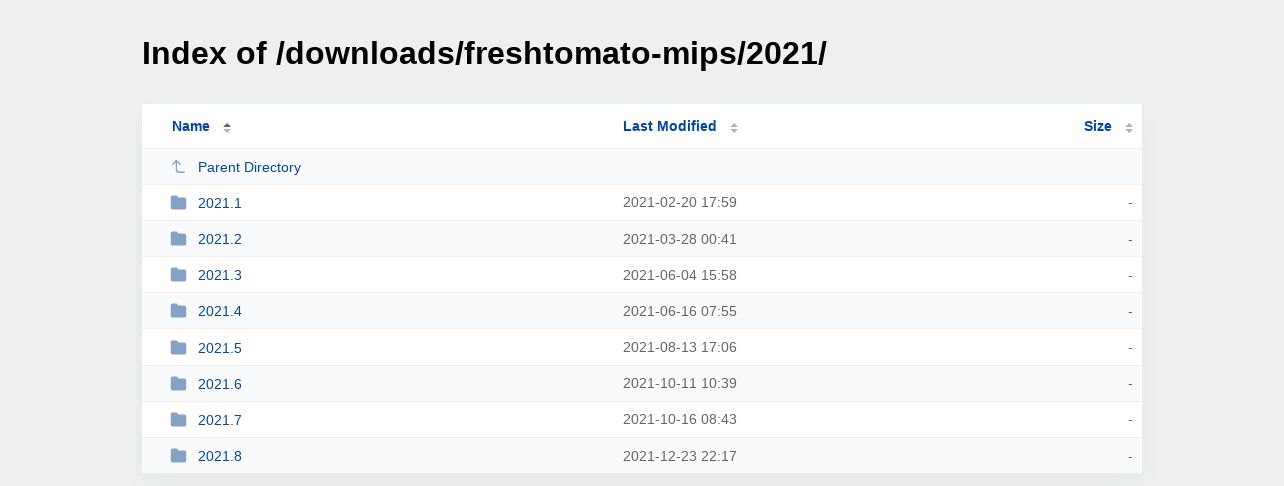The image size is (1284, 486).
Task: Click the 2021.5 row folder icon
Action: pos(178,348)
